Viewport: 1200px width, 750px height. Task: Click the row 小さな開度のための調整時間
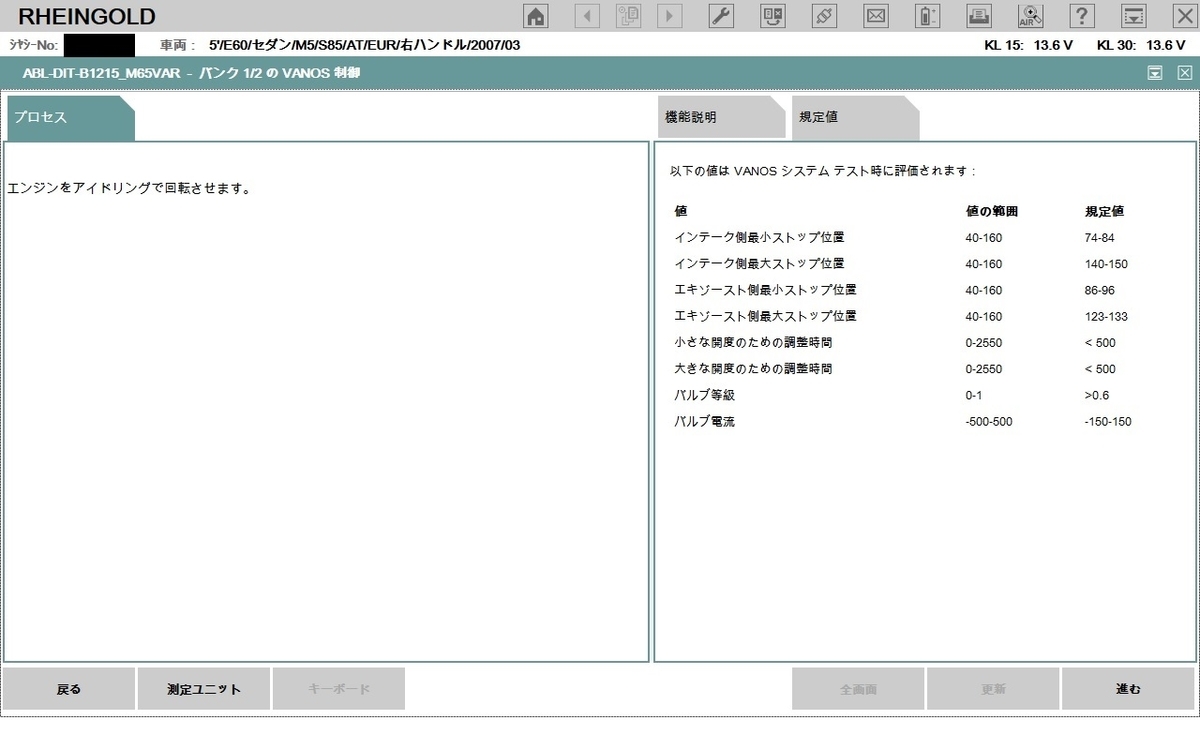coord(905,343)
